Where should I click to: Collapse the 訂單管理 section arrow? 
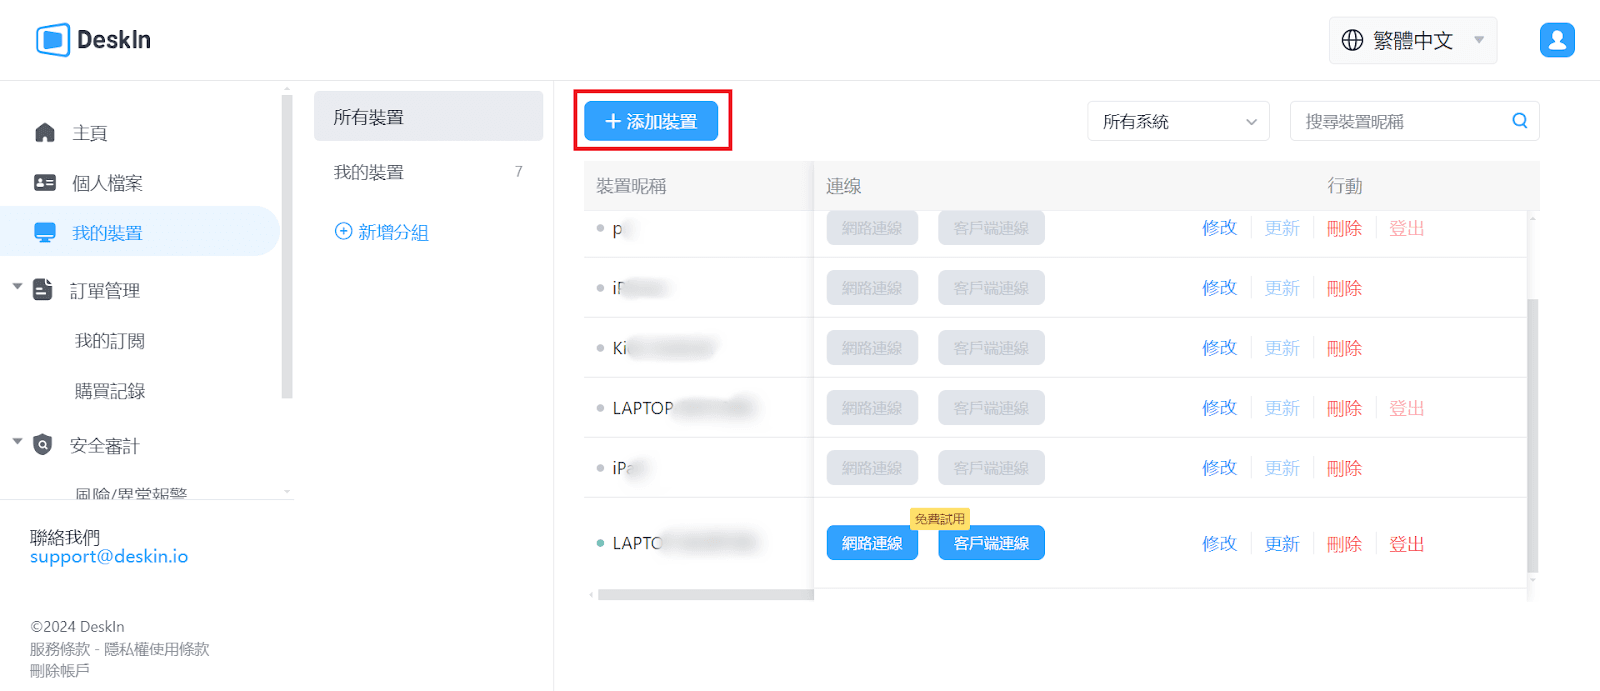click(x=17, y=287)
